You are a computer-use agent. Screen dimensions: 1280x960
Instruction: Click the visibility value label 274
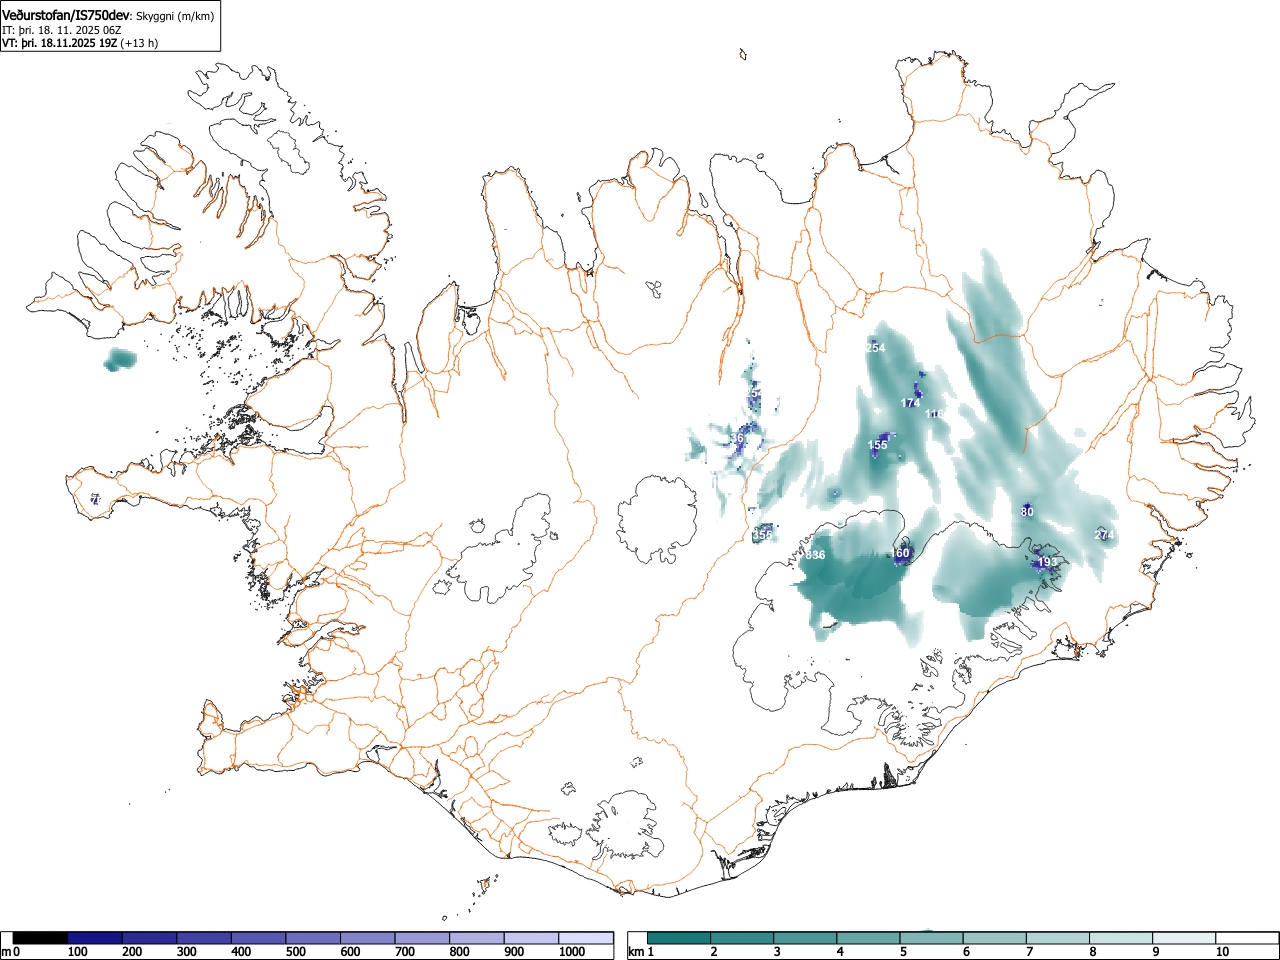(1104, 535)
